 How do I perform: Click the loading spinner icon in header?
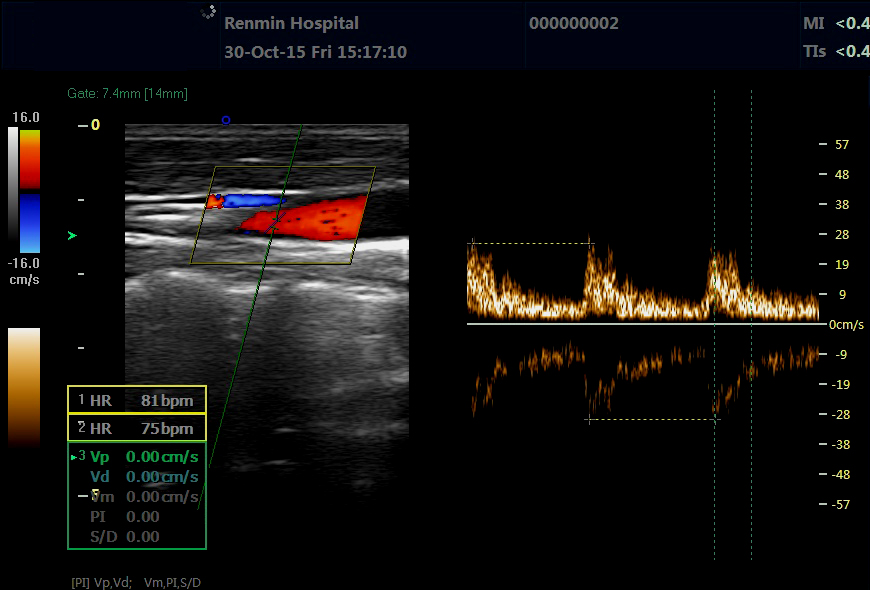(208, 12)
